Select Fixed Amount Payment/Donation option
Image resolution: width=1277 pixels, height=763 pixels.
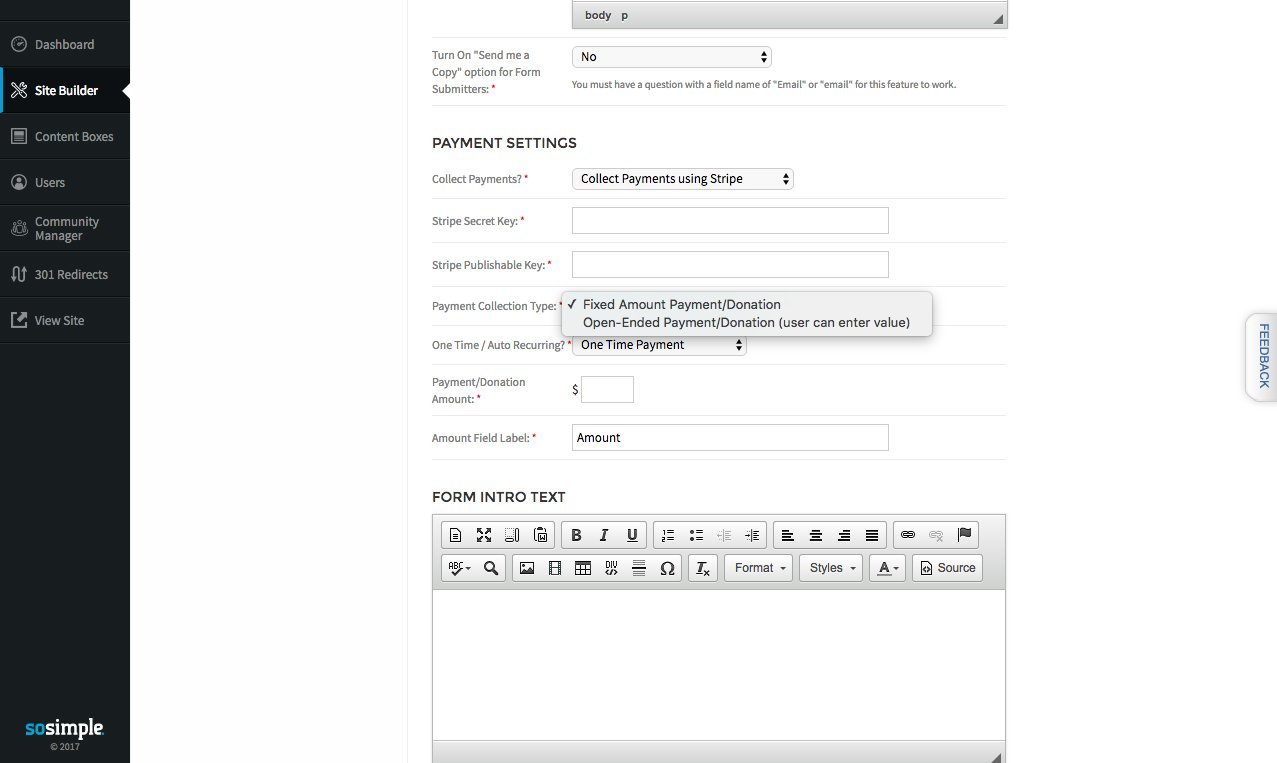[x=747, y=304]
